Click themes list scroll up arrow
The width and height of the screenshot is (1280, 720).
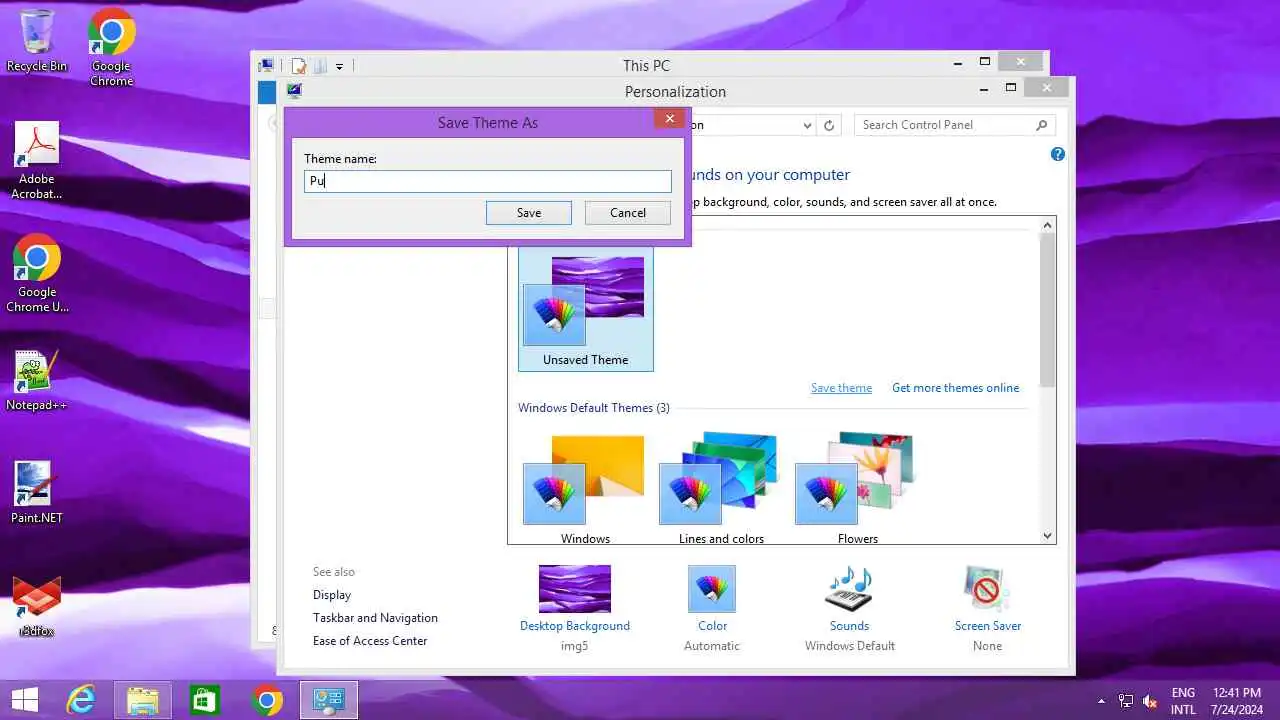tap(1048, 225)
